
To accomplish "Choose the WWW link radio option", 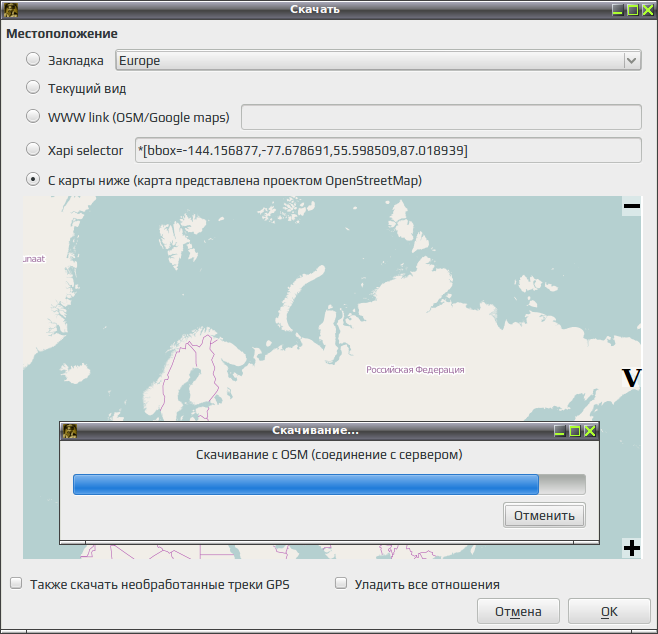I will pyautogui.click(x=33, y=116).
